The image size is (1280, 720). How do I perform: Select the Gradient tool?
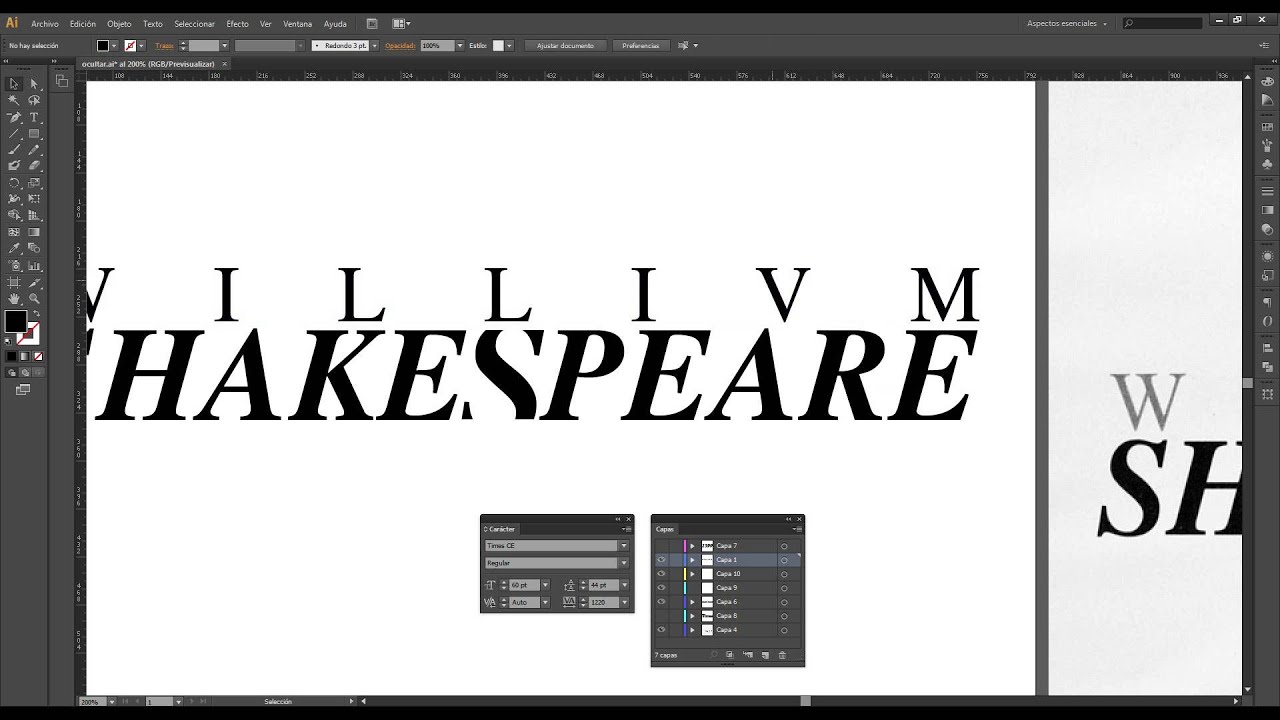(34, 232)
